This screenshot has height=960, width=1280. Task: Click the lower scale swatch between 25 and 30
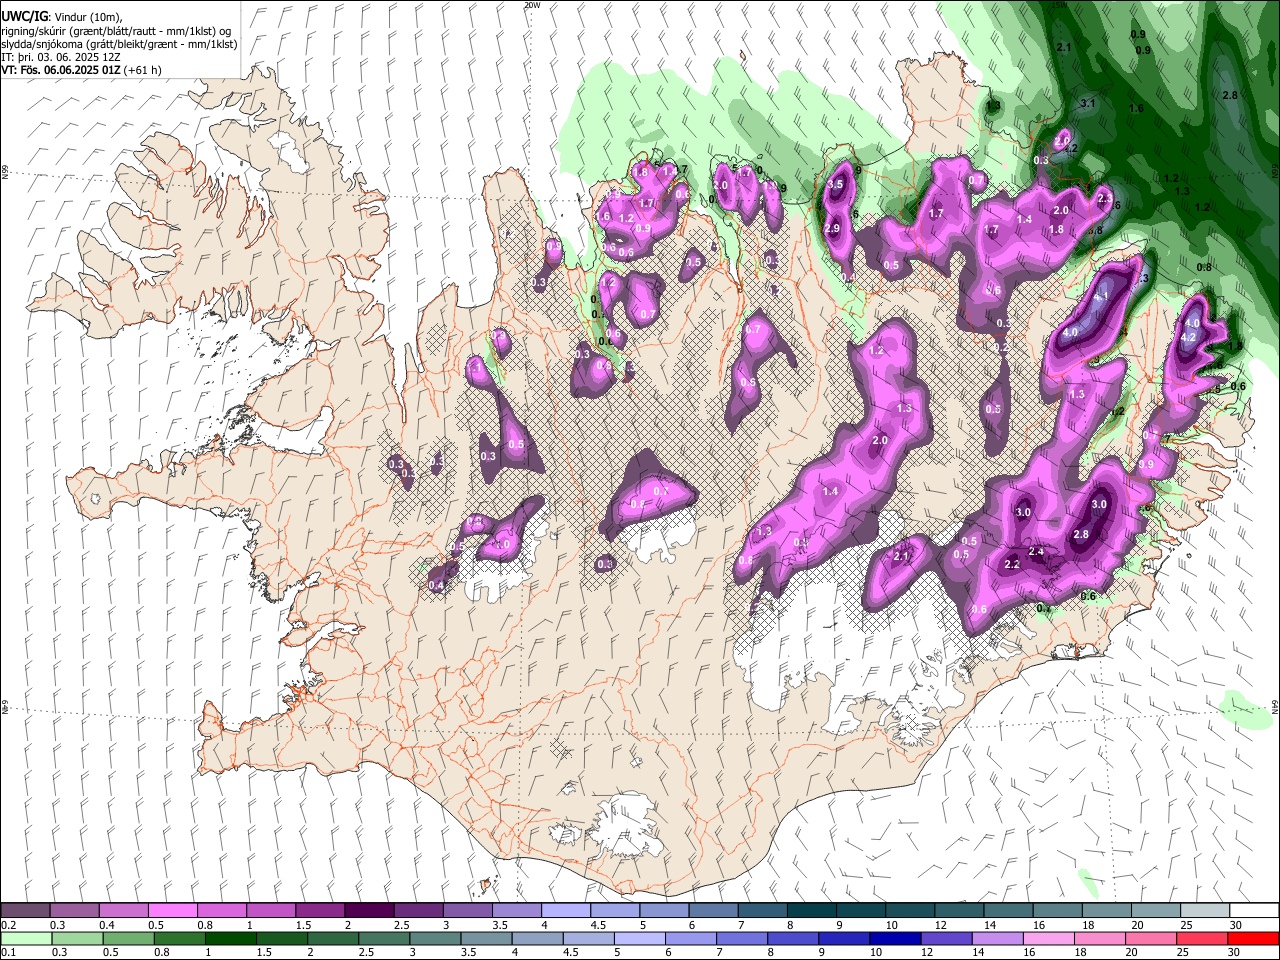(1202, 938)
